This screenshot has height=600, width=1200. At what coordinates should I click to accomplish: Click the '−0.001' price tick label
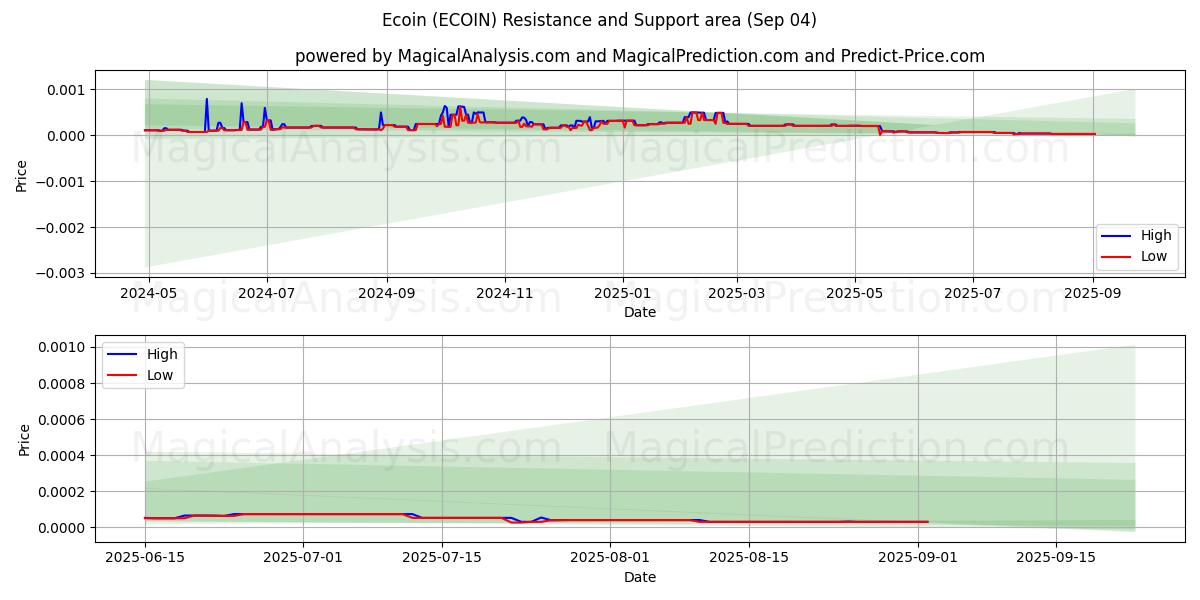62,182
